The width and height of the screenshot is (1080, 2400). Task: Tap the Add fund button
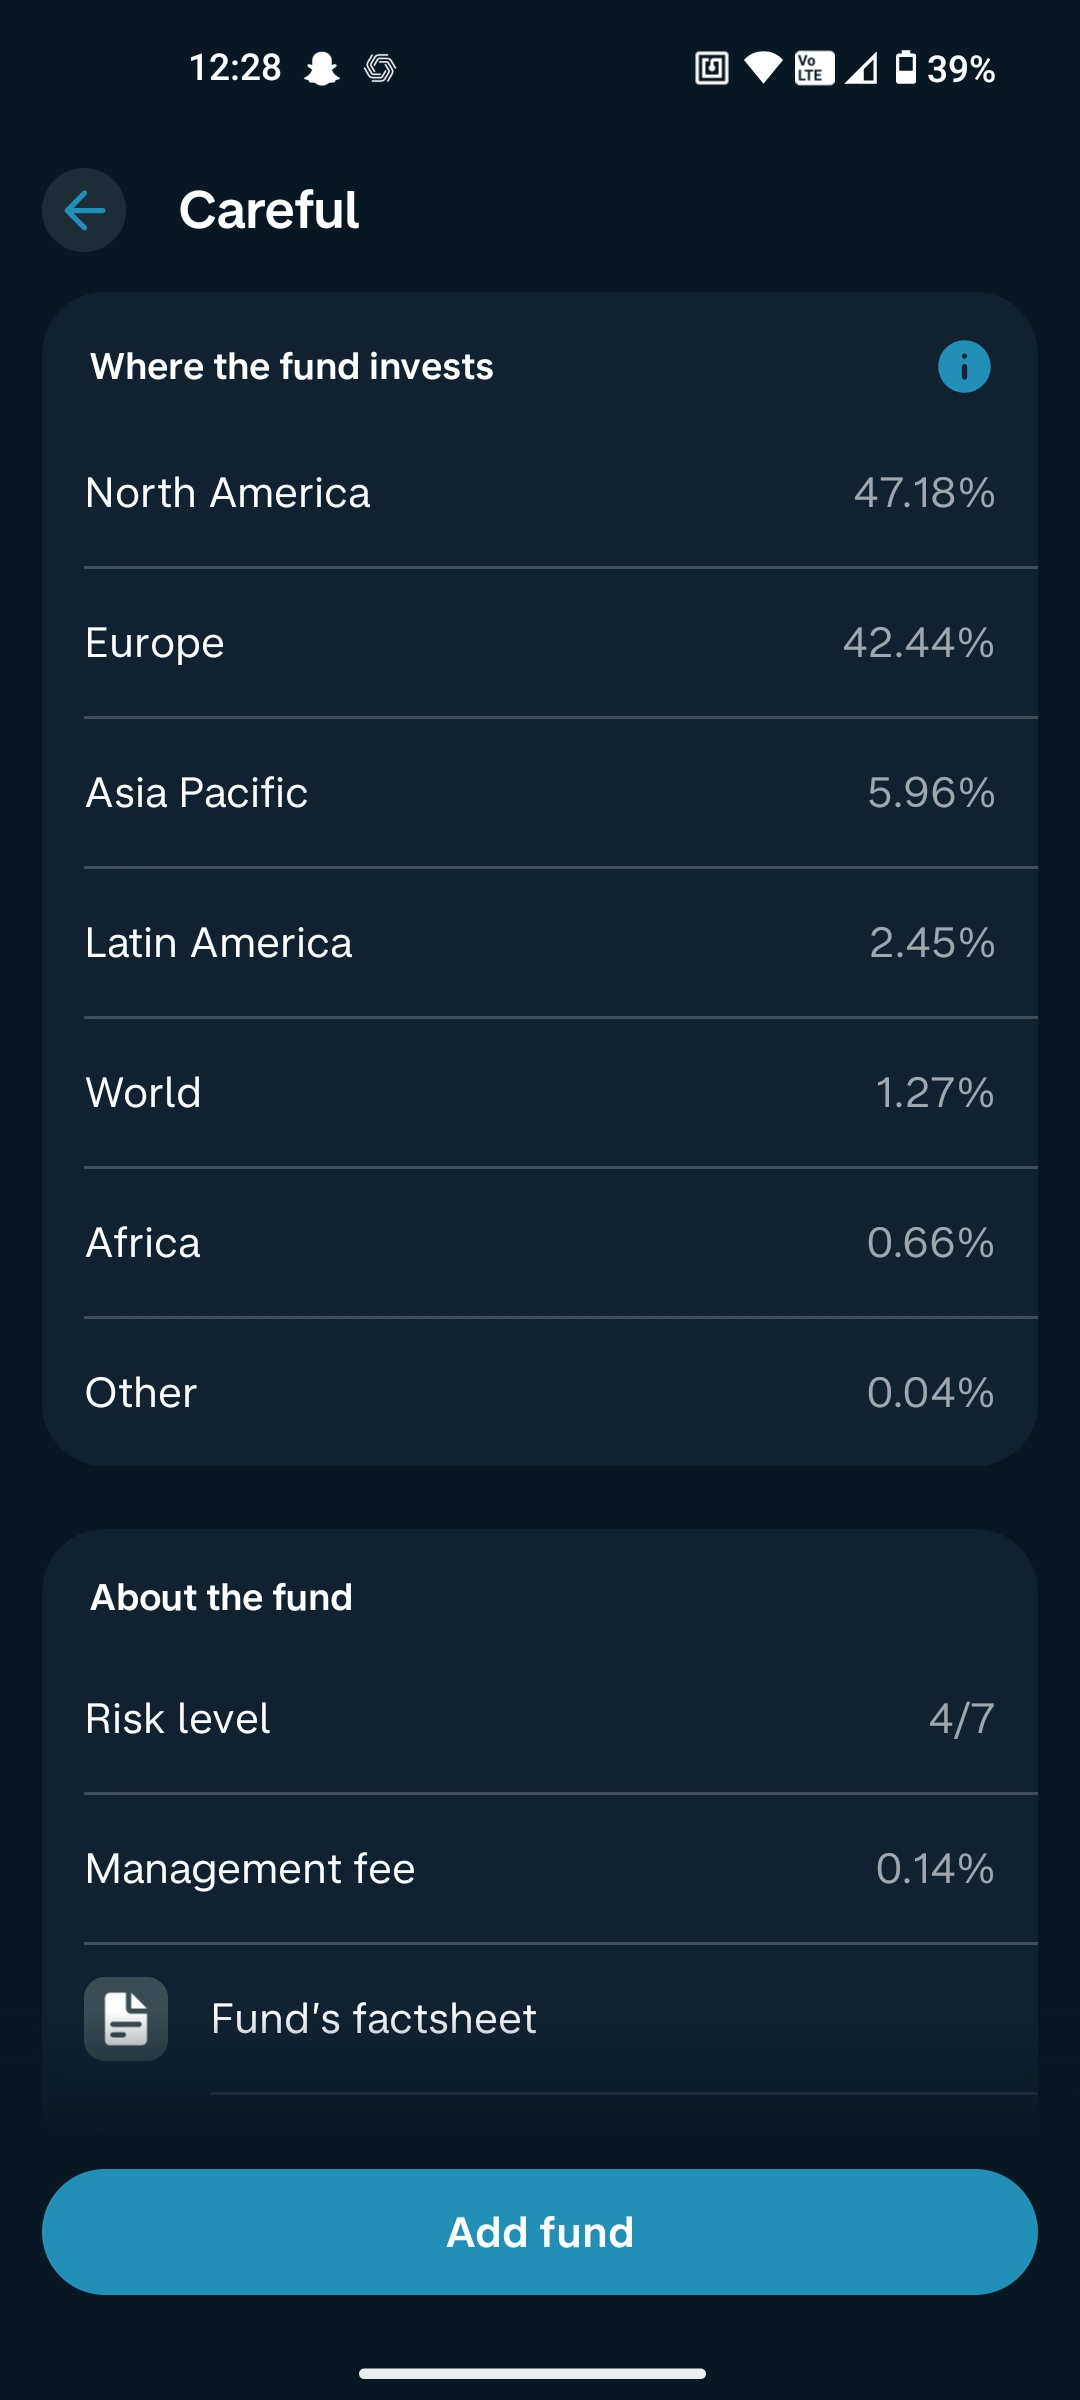[540, 2232]
